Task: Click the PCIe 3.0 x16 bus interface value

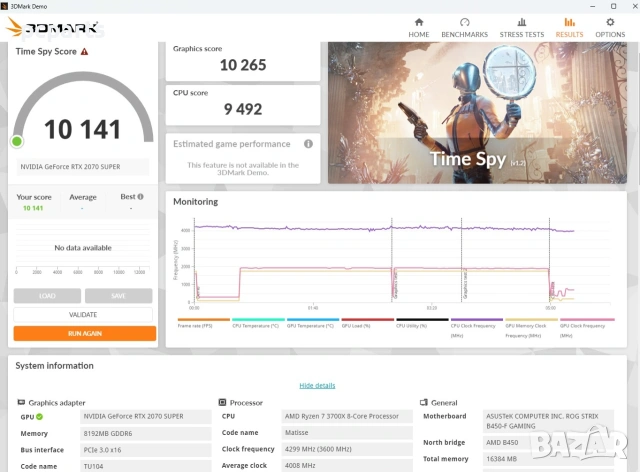Action: [x=146, y=450]
